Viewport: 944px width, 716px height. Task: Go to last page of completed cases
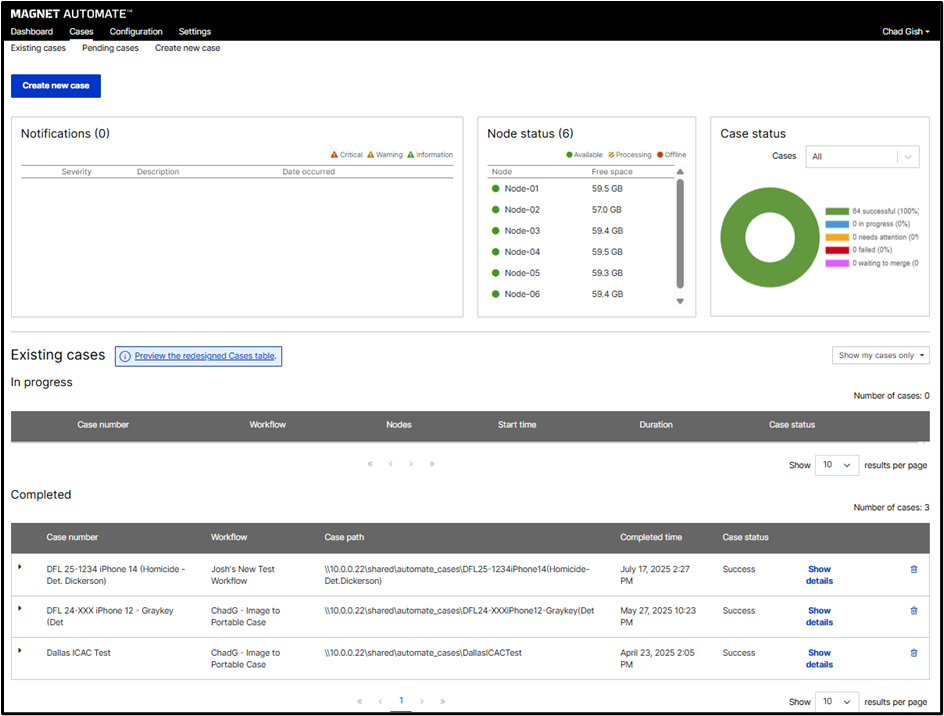coord(443,702)
